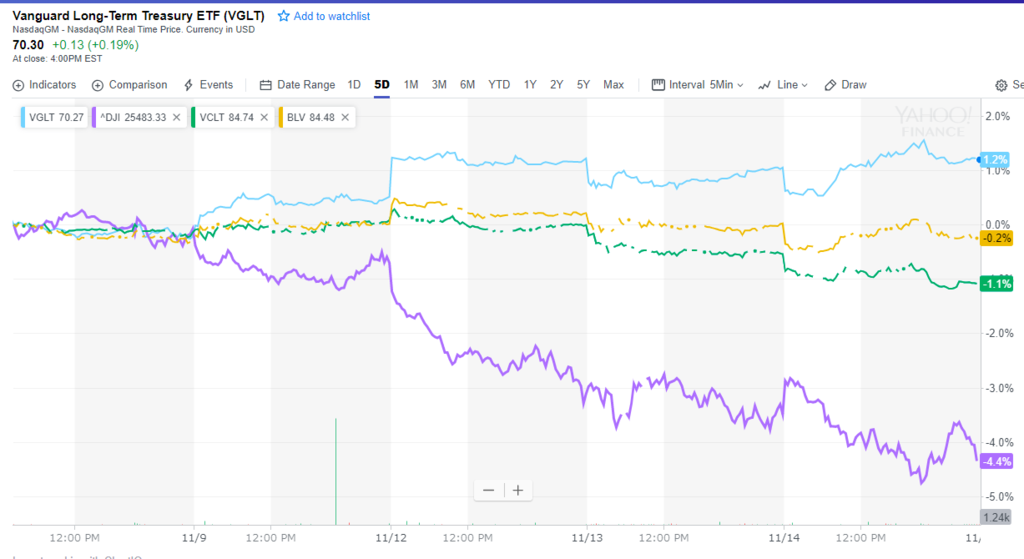The image size is (1024, 559).
Task: Click the +0.13 (+0.19%) change value
Action: click(95, 45)
